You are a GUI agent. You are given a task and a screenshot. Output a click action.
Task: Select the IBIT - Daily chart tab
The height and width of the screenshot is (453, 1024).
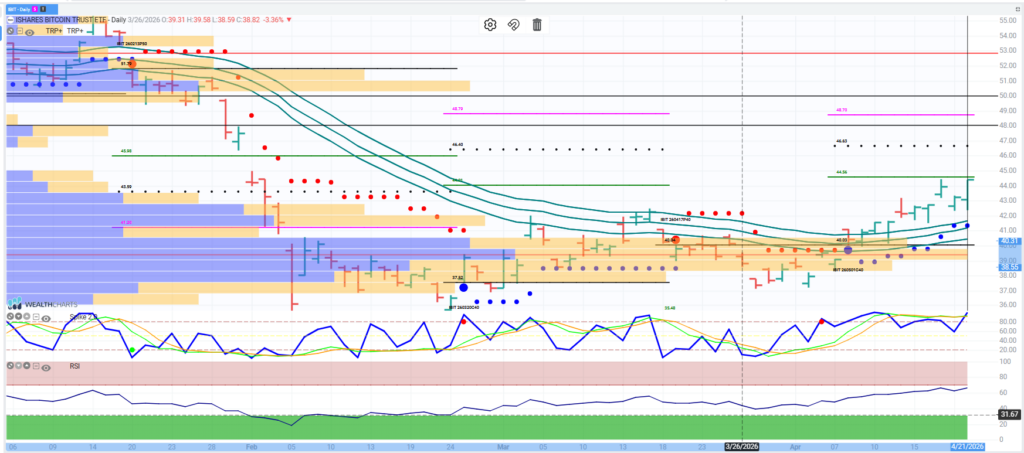pos(19,7)
